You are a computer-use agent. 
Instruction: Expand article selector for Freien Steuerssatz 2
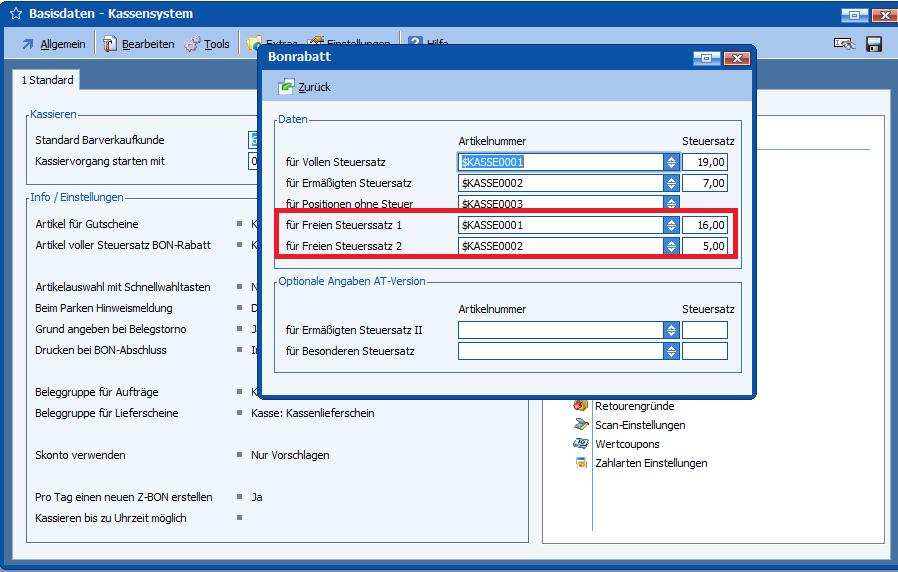tap(671, 246)
